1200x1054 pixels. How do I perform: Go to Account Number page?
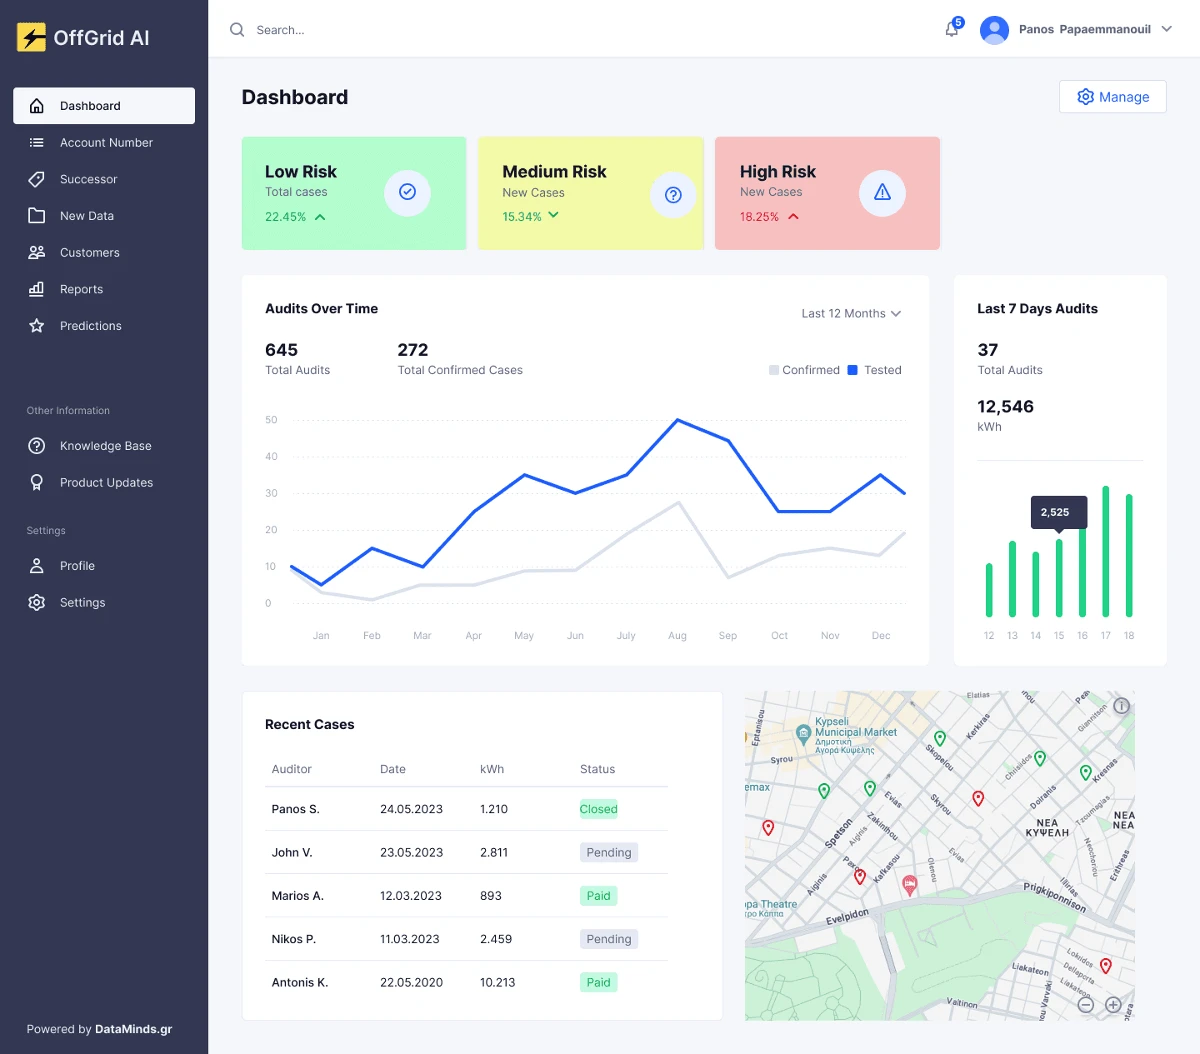click(104, 143)
